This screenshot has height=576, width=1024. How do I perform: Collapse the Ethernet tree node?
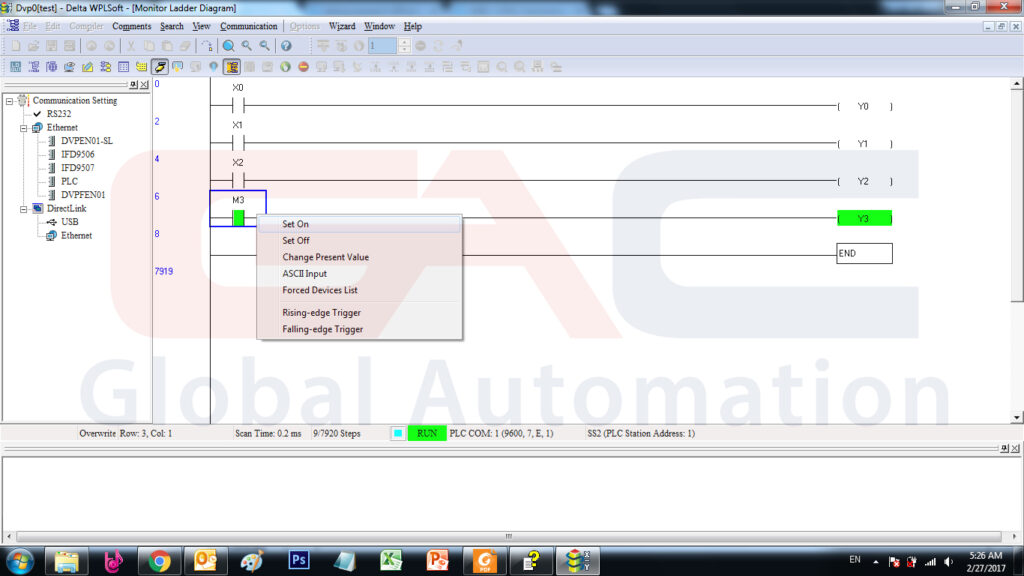coord(23,128)
